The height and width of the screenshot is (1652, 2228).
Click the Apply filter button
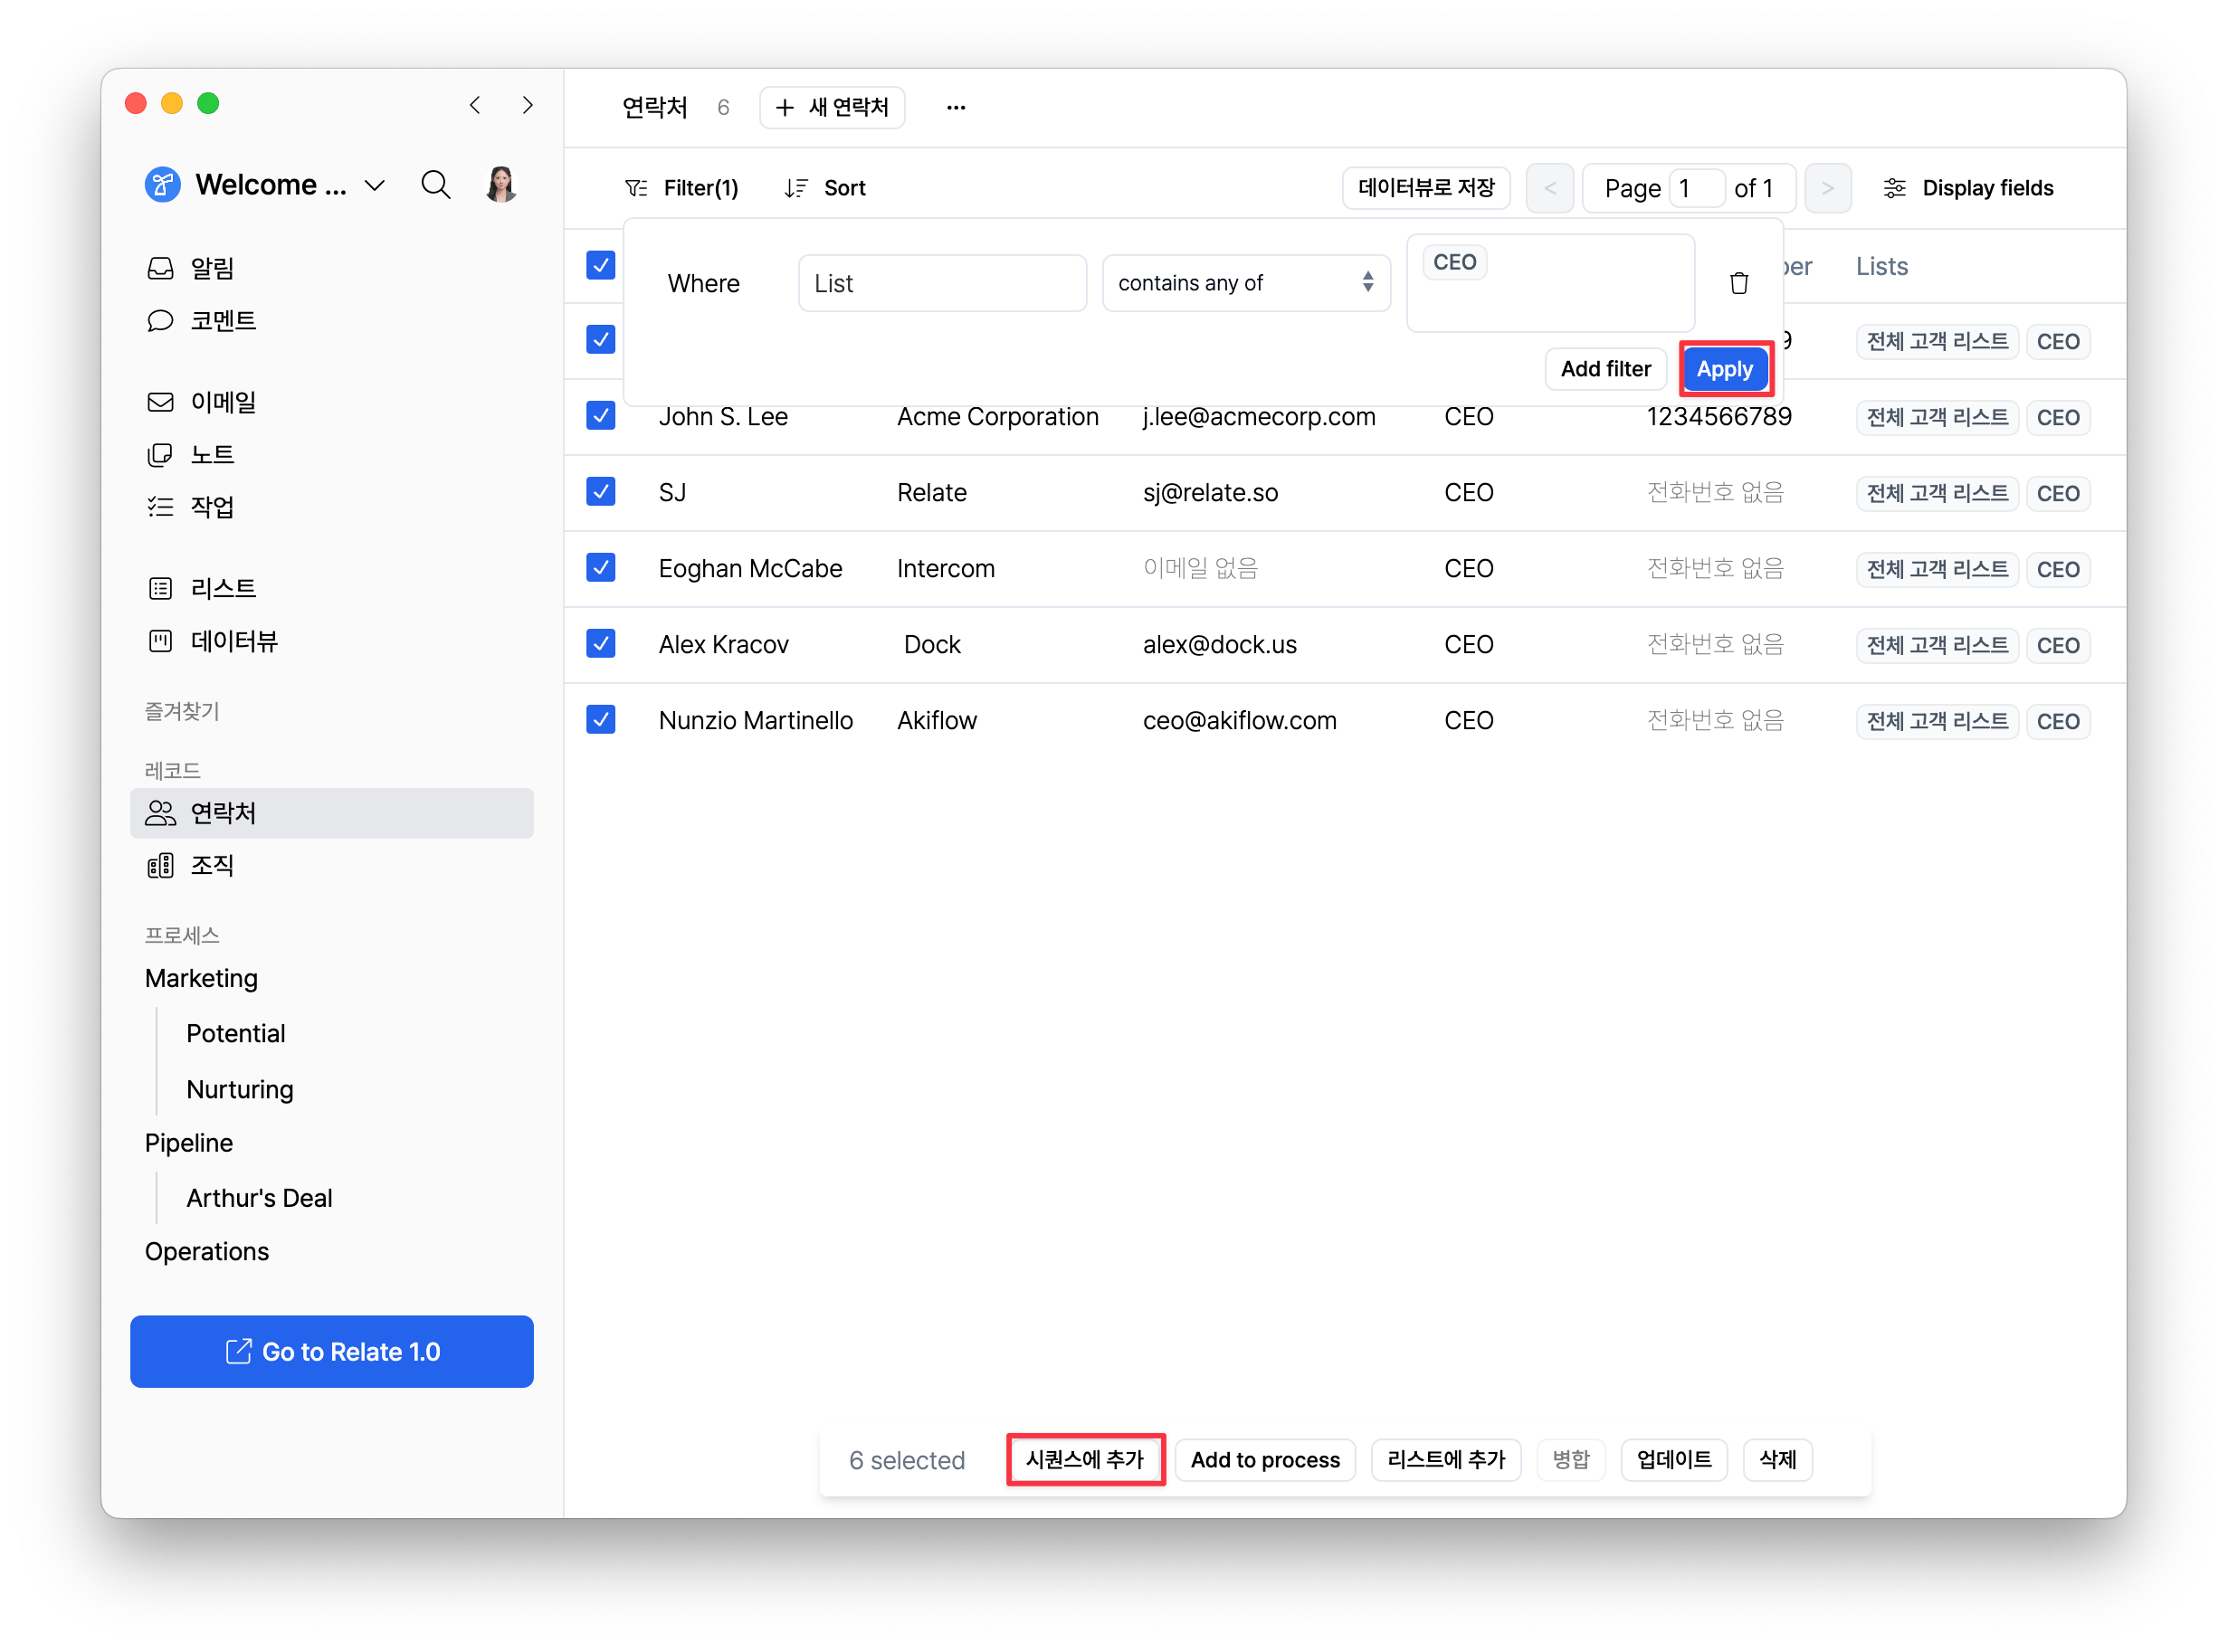pyautogui.click(x=1725, y=369)
